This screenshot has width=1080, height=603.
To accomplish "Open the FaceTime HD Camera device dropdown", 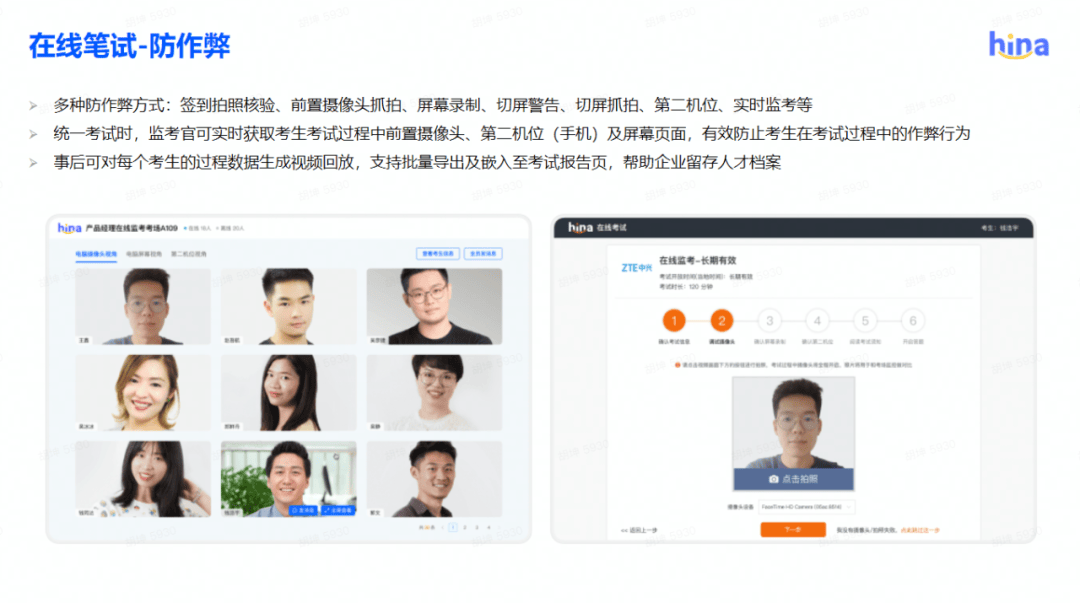I will 806,507.
